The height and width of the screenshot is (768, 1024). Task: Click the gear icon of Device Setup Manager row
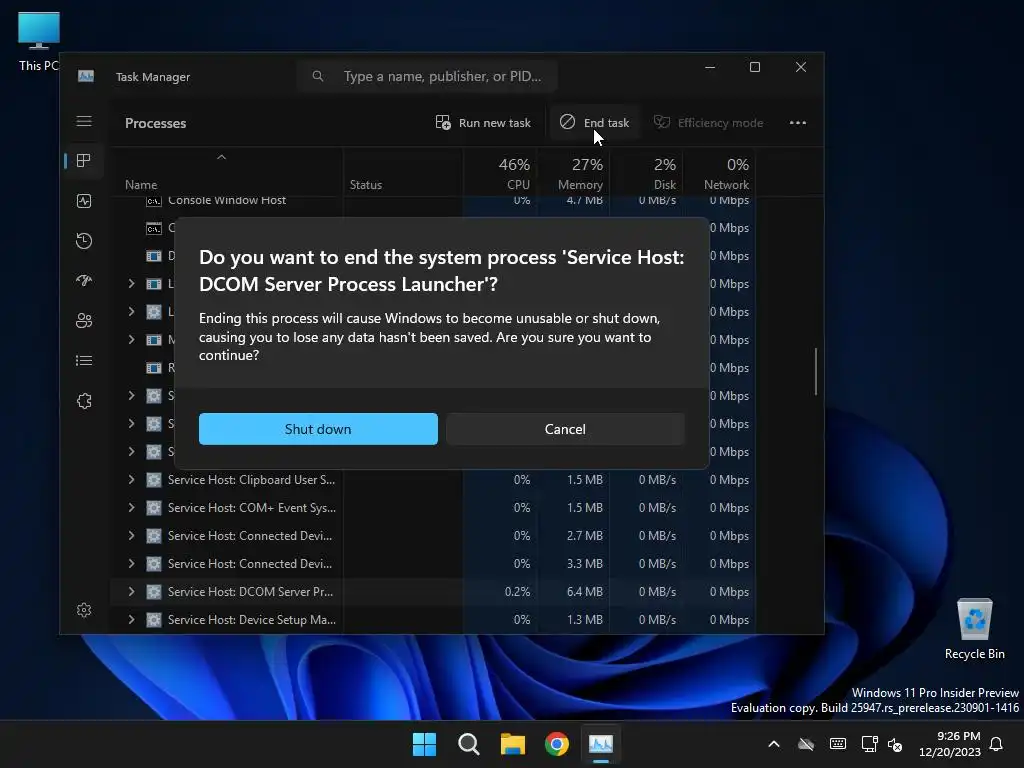point(153,620)
